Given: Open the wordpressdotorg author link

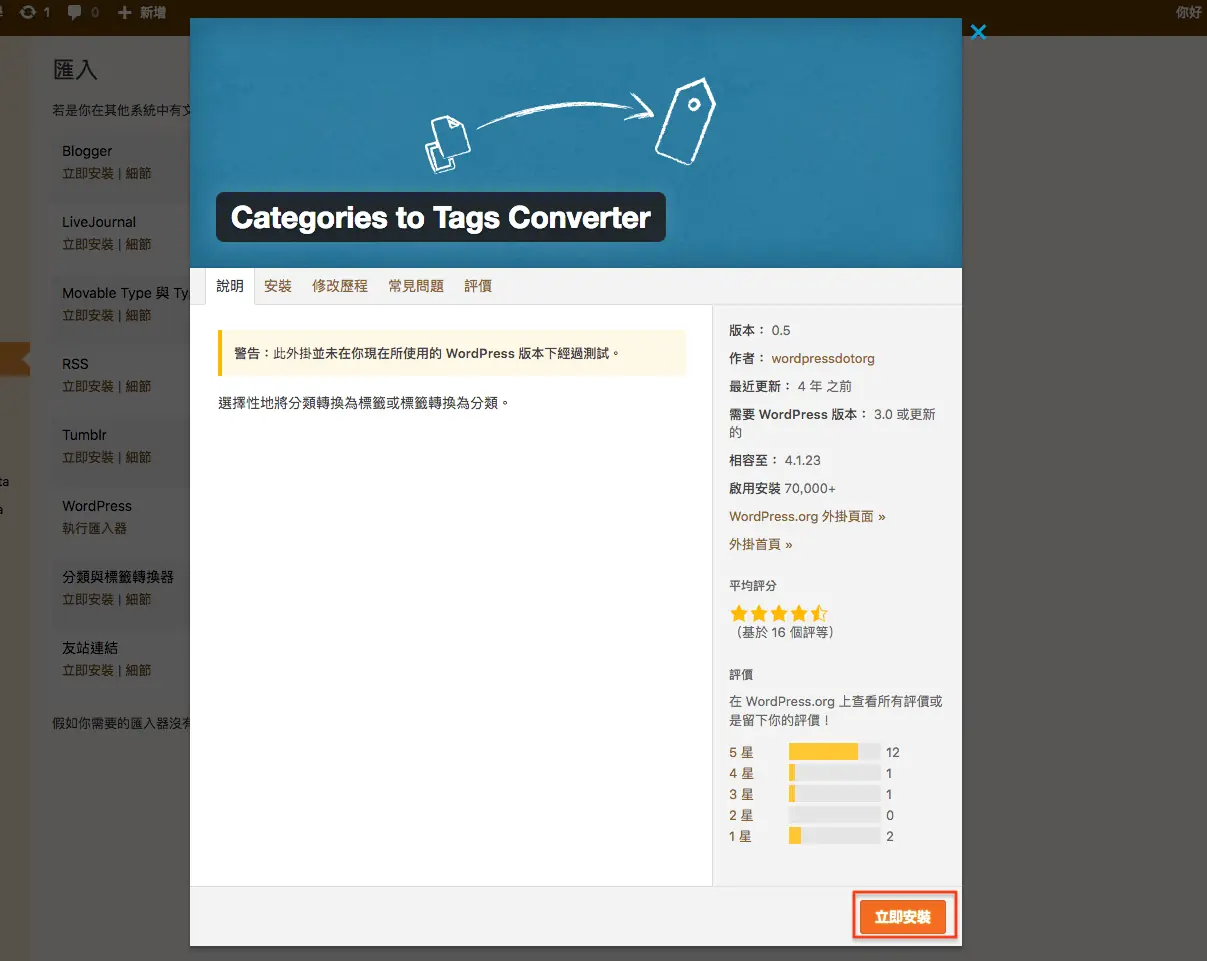Looking at the screenshot, I should (x=823, y=358).
